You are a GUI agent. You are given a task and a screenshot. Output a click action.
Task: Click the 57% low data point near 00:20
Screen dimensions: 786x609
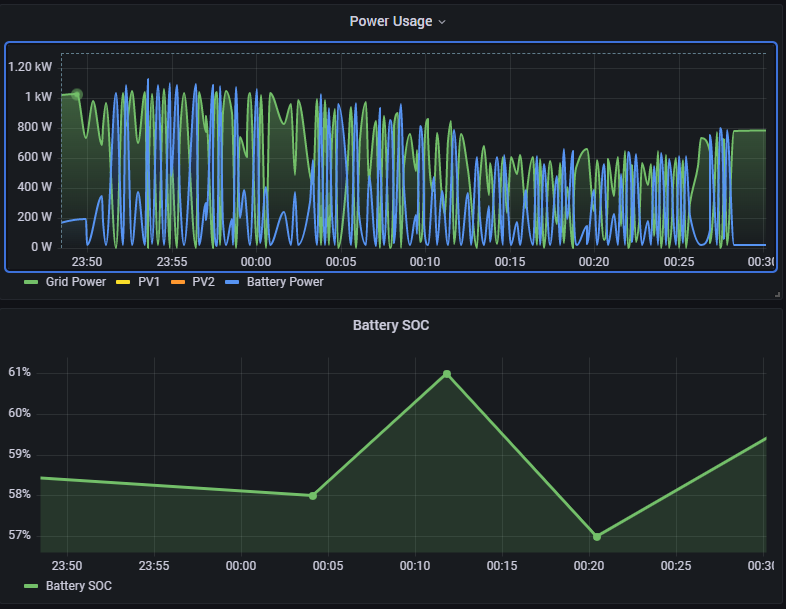tap(597, 537)
